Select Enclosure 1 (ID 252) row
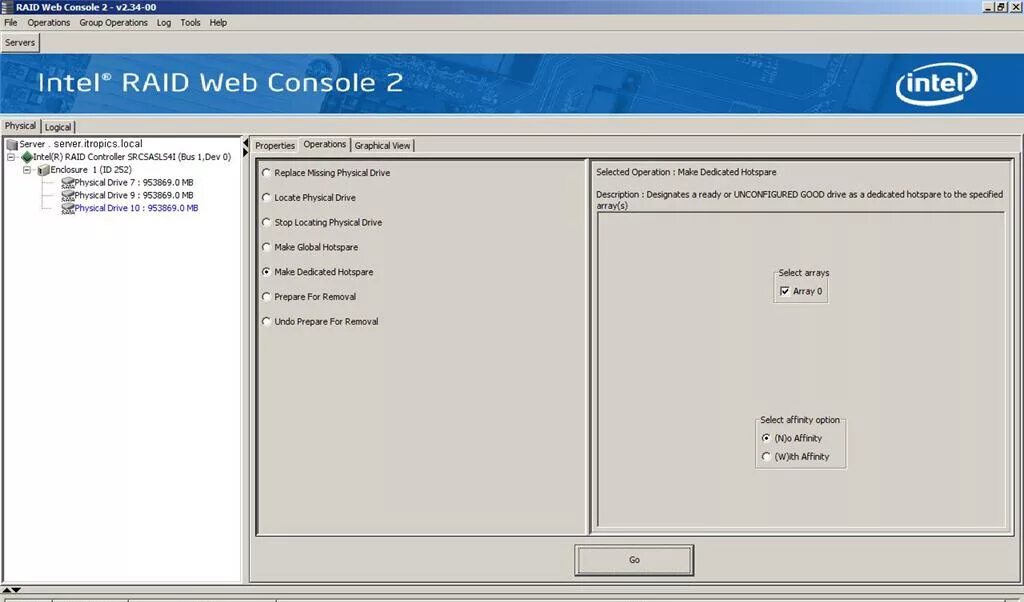 point(85,170)
